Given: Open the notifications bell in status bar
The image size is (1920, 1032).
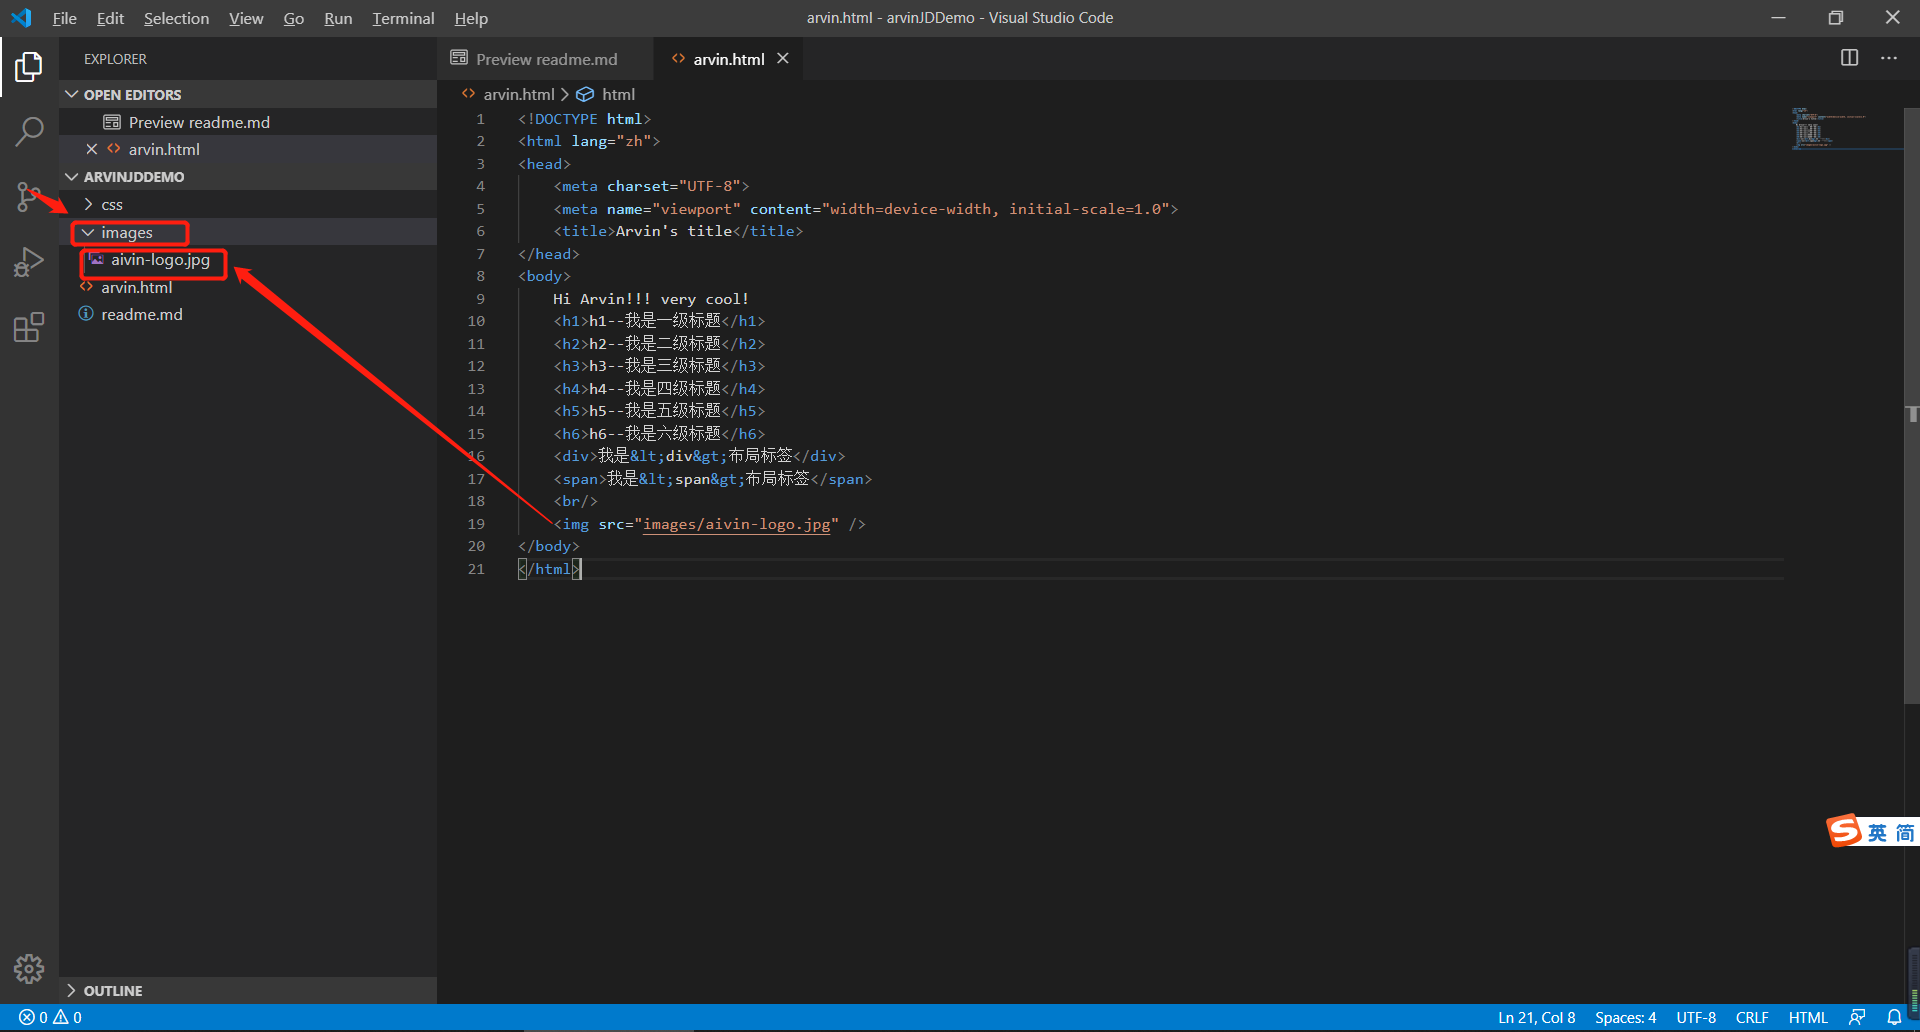Looking at the screenshot, I should pos(1893,1017).
